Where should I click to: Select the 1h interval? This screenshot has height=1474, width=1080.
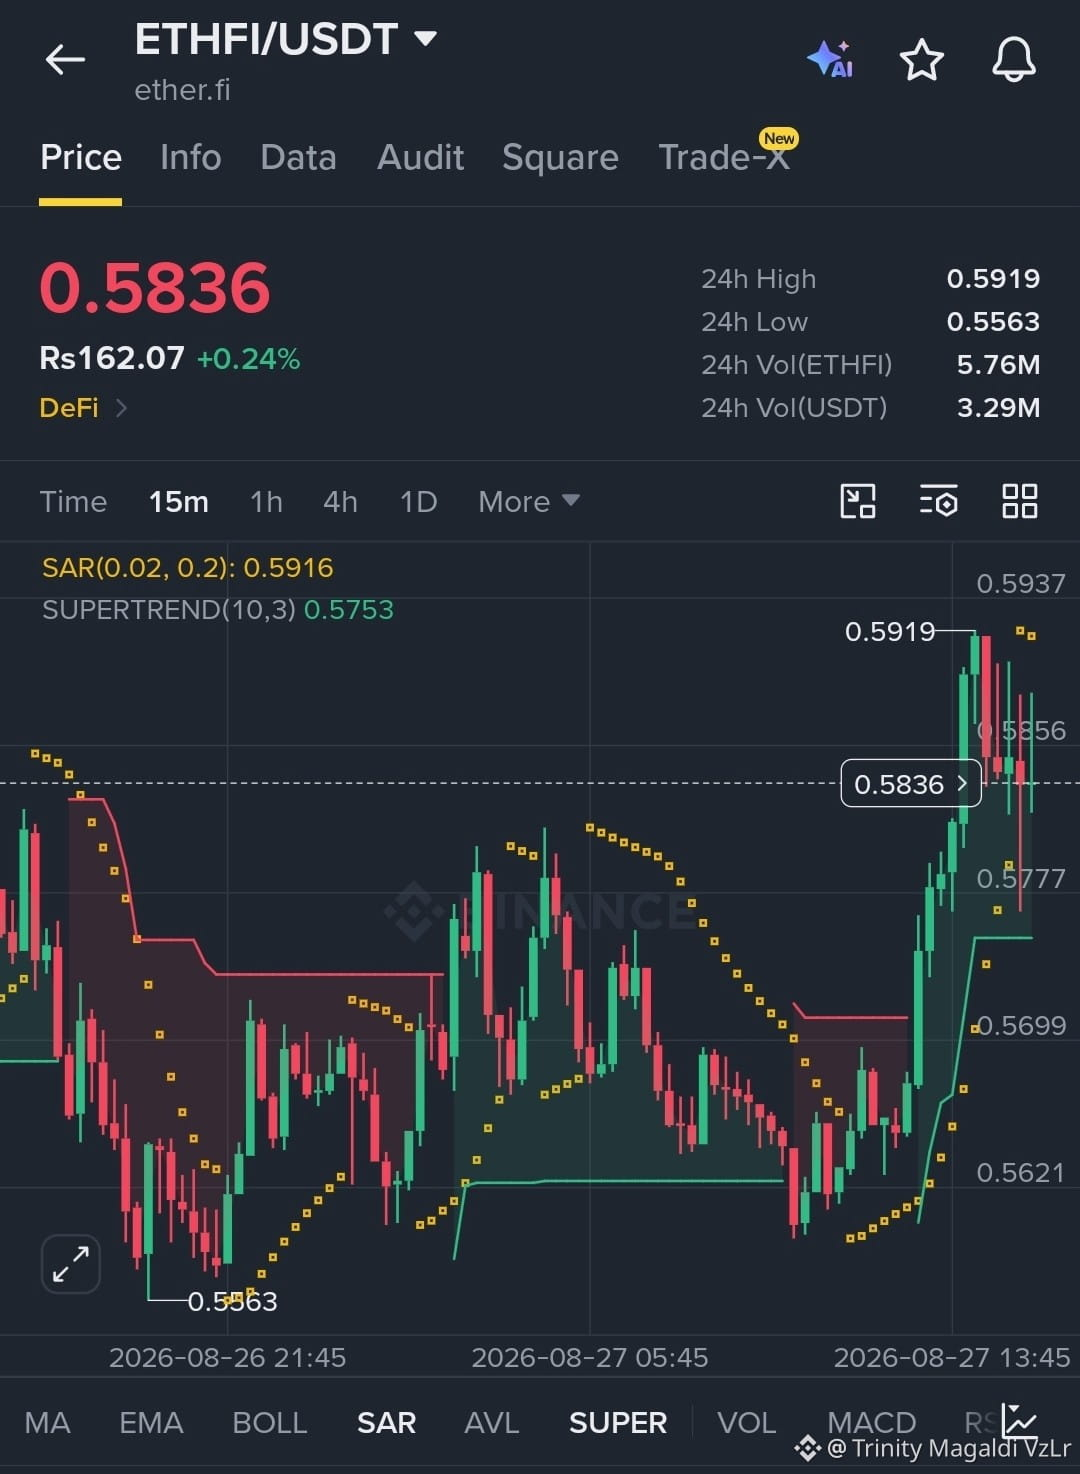[266, 501]
